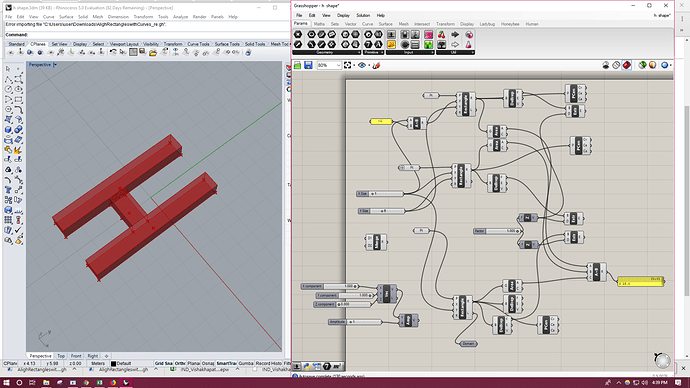Open file icon in Grasshopper canvas toolbar

coord(298,66)
